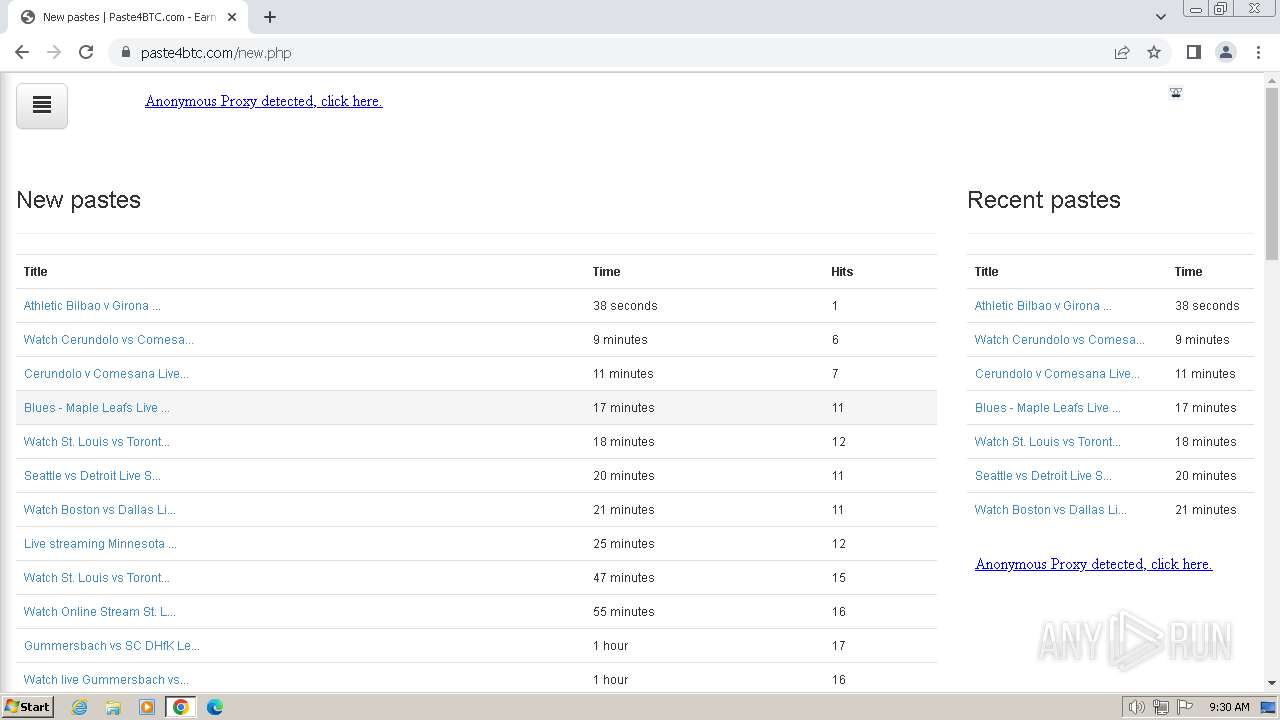The width and height of the screenshot is (1280, 720).
Task: Open Watch live Gummersbach vs paste
Action: [106, 680]
